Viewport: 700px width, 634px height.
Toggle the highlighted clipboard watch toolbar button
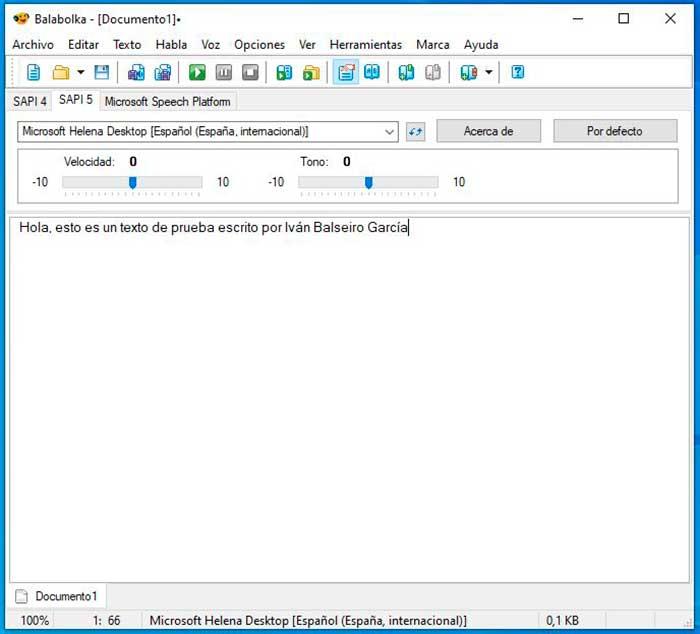346,72
